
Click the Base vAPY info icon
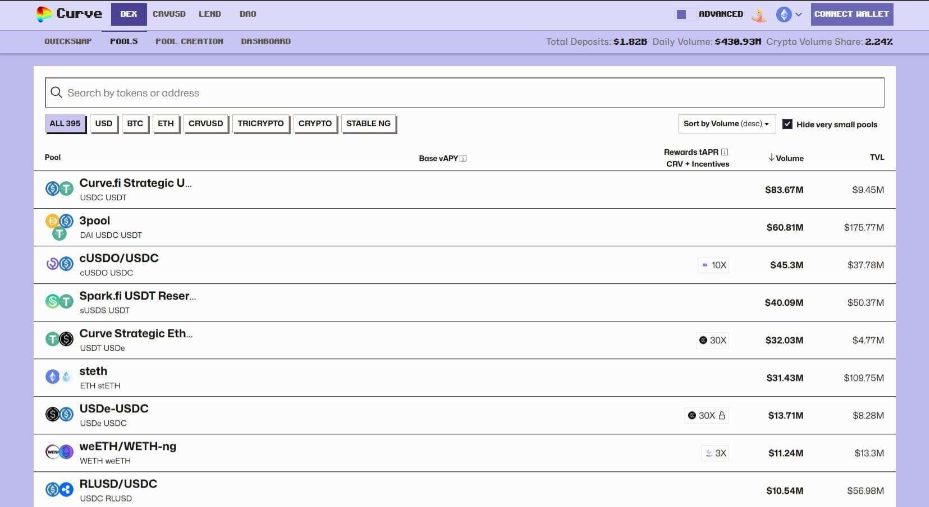tap(463, 158)
